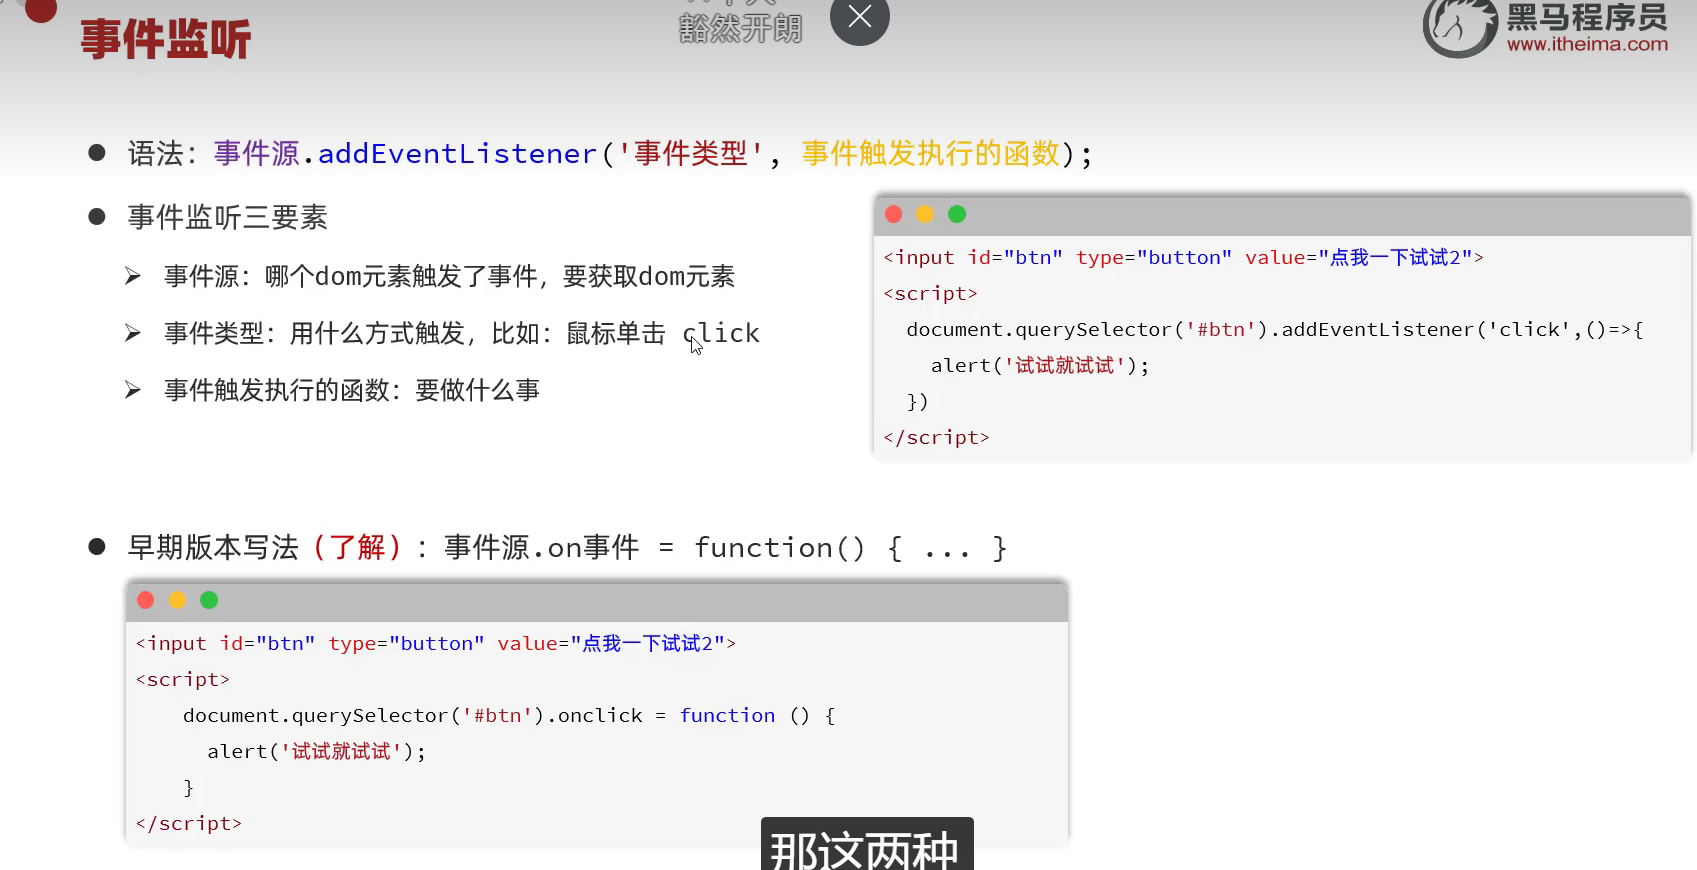Click the opening <script> tag in upper code window

click(930, 294)
